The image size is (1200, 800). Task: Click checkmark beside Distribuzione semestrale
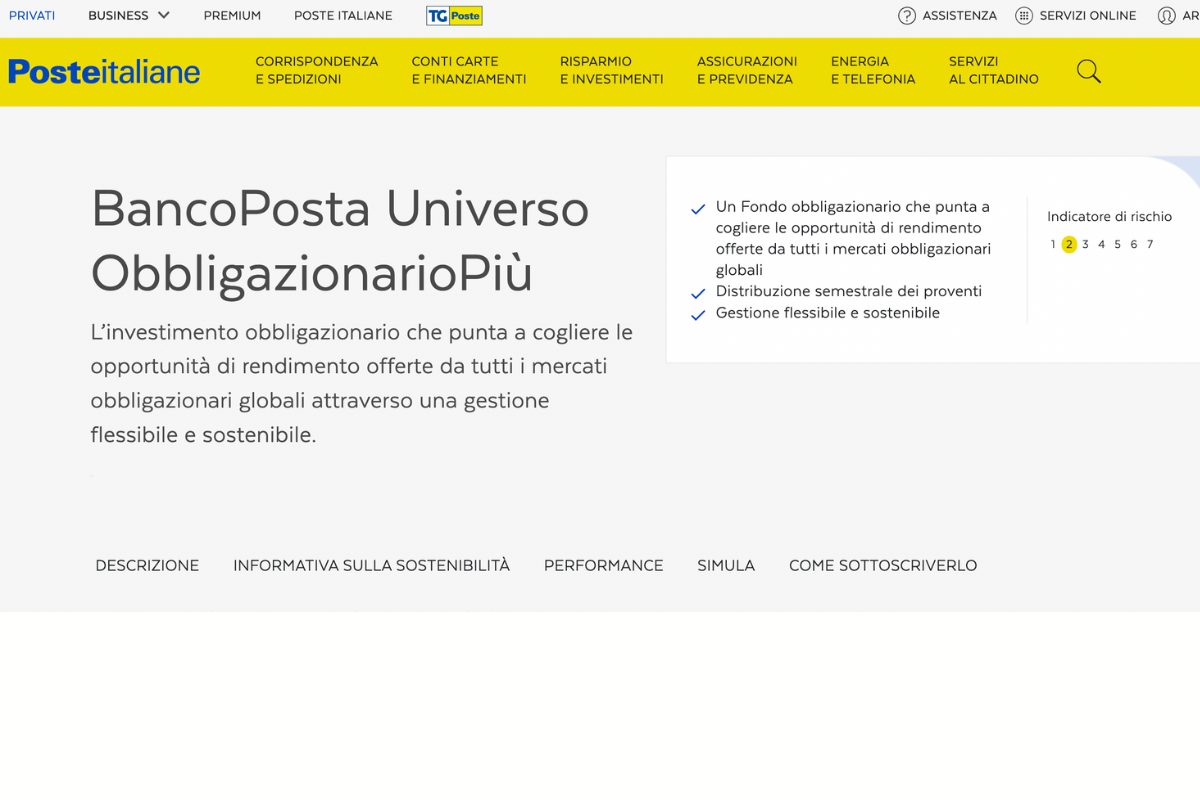(698, 294)
